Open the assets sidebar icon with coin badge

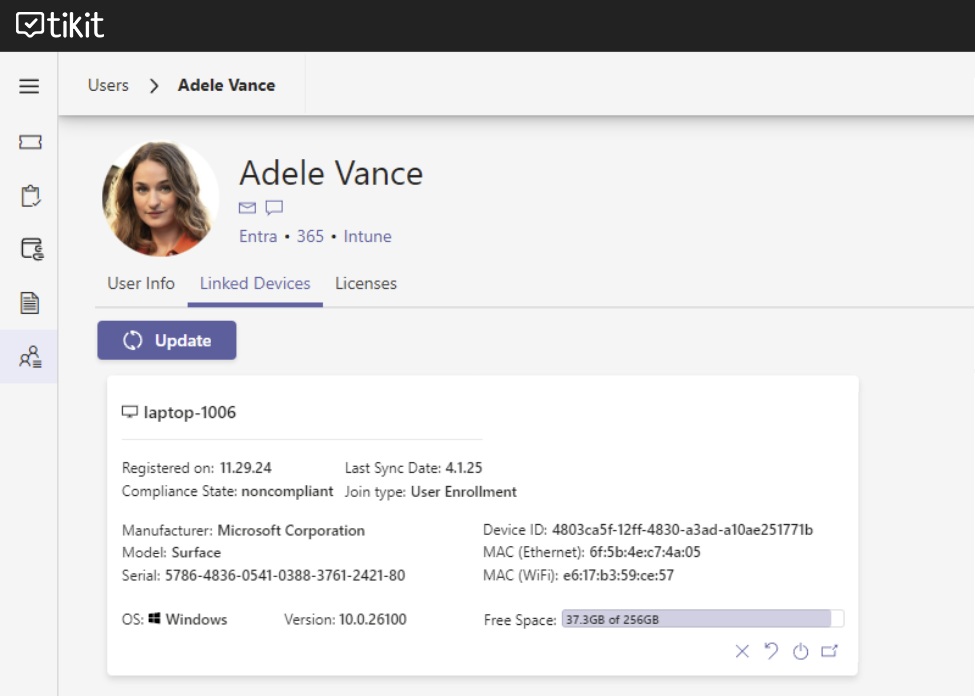pos(32,249)
